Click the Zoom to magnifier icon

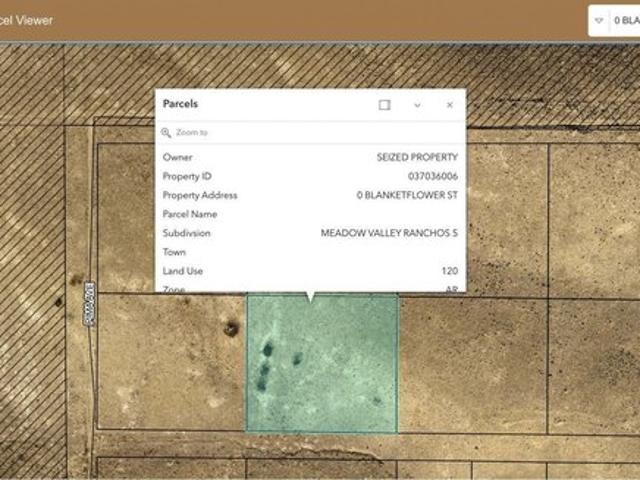coord(166,132)
